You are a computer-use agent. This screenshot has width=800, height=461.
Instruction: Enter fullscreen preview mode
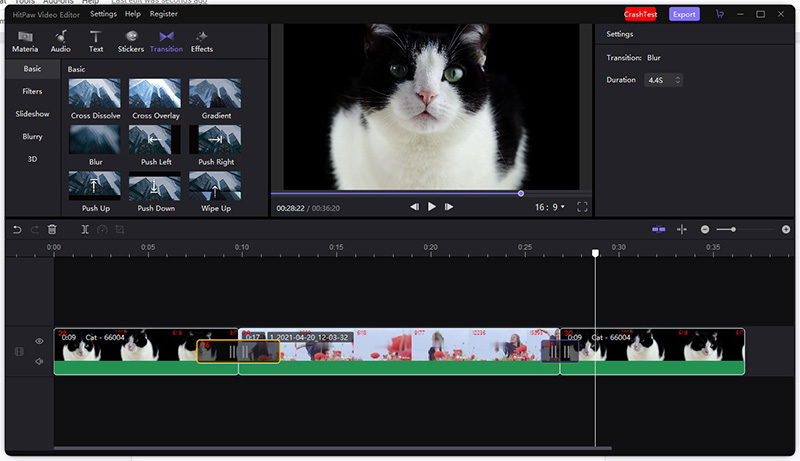coord(583,207)
